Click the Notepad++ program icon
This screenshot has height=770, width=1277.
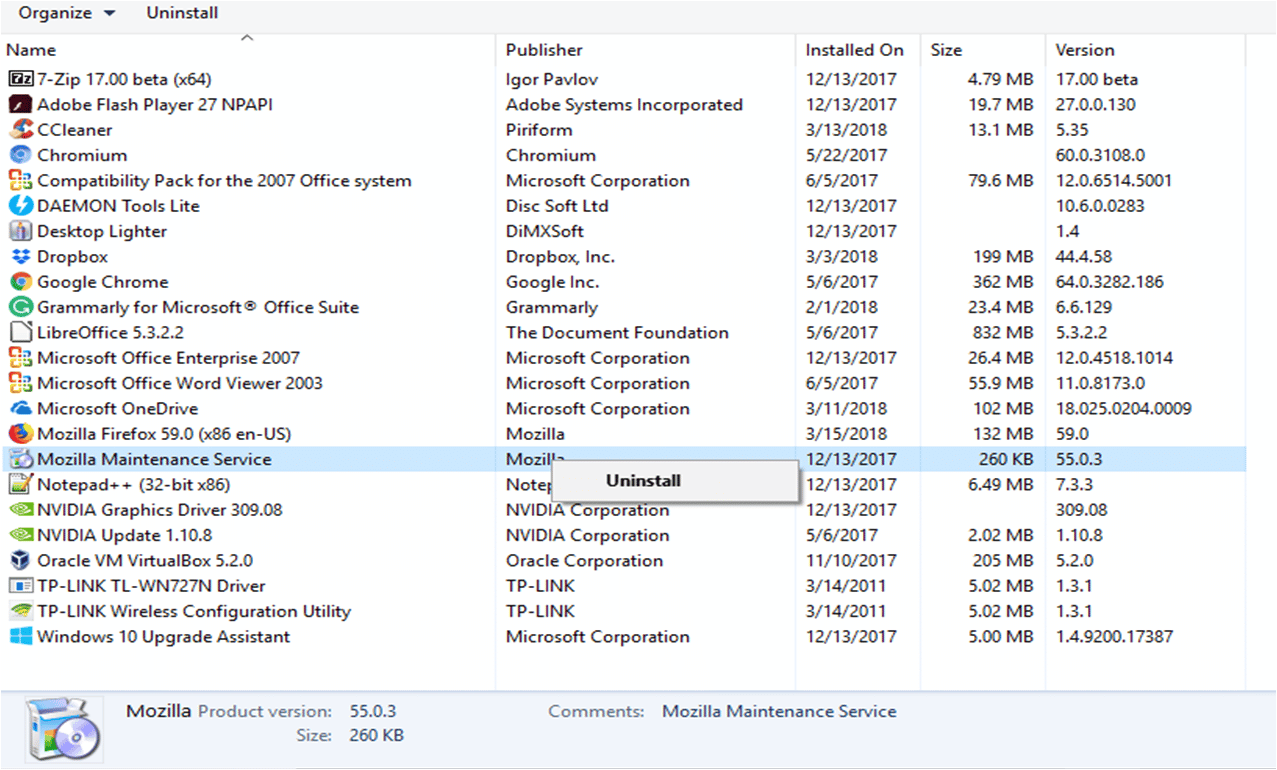point(21,485)
